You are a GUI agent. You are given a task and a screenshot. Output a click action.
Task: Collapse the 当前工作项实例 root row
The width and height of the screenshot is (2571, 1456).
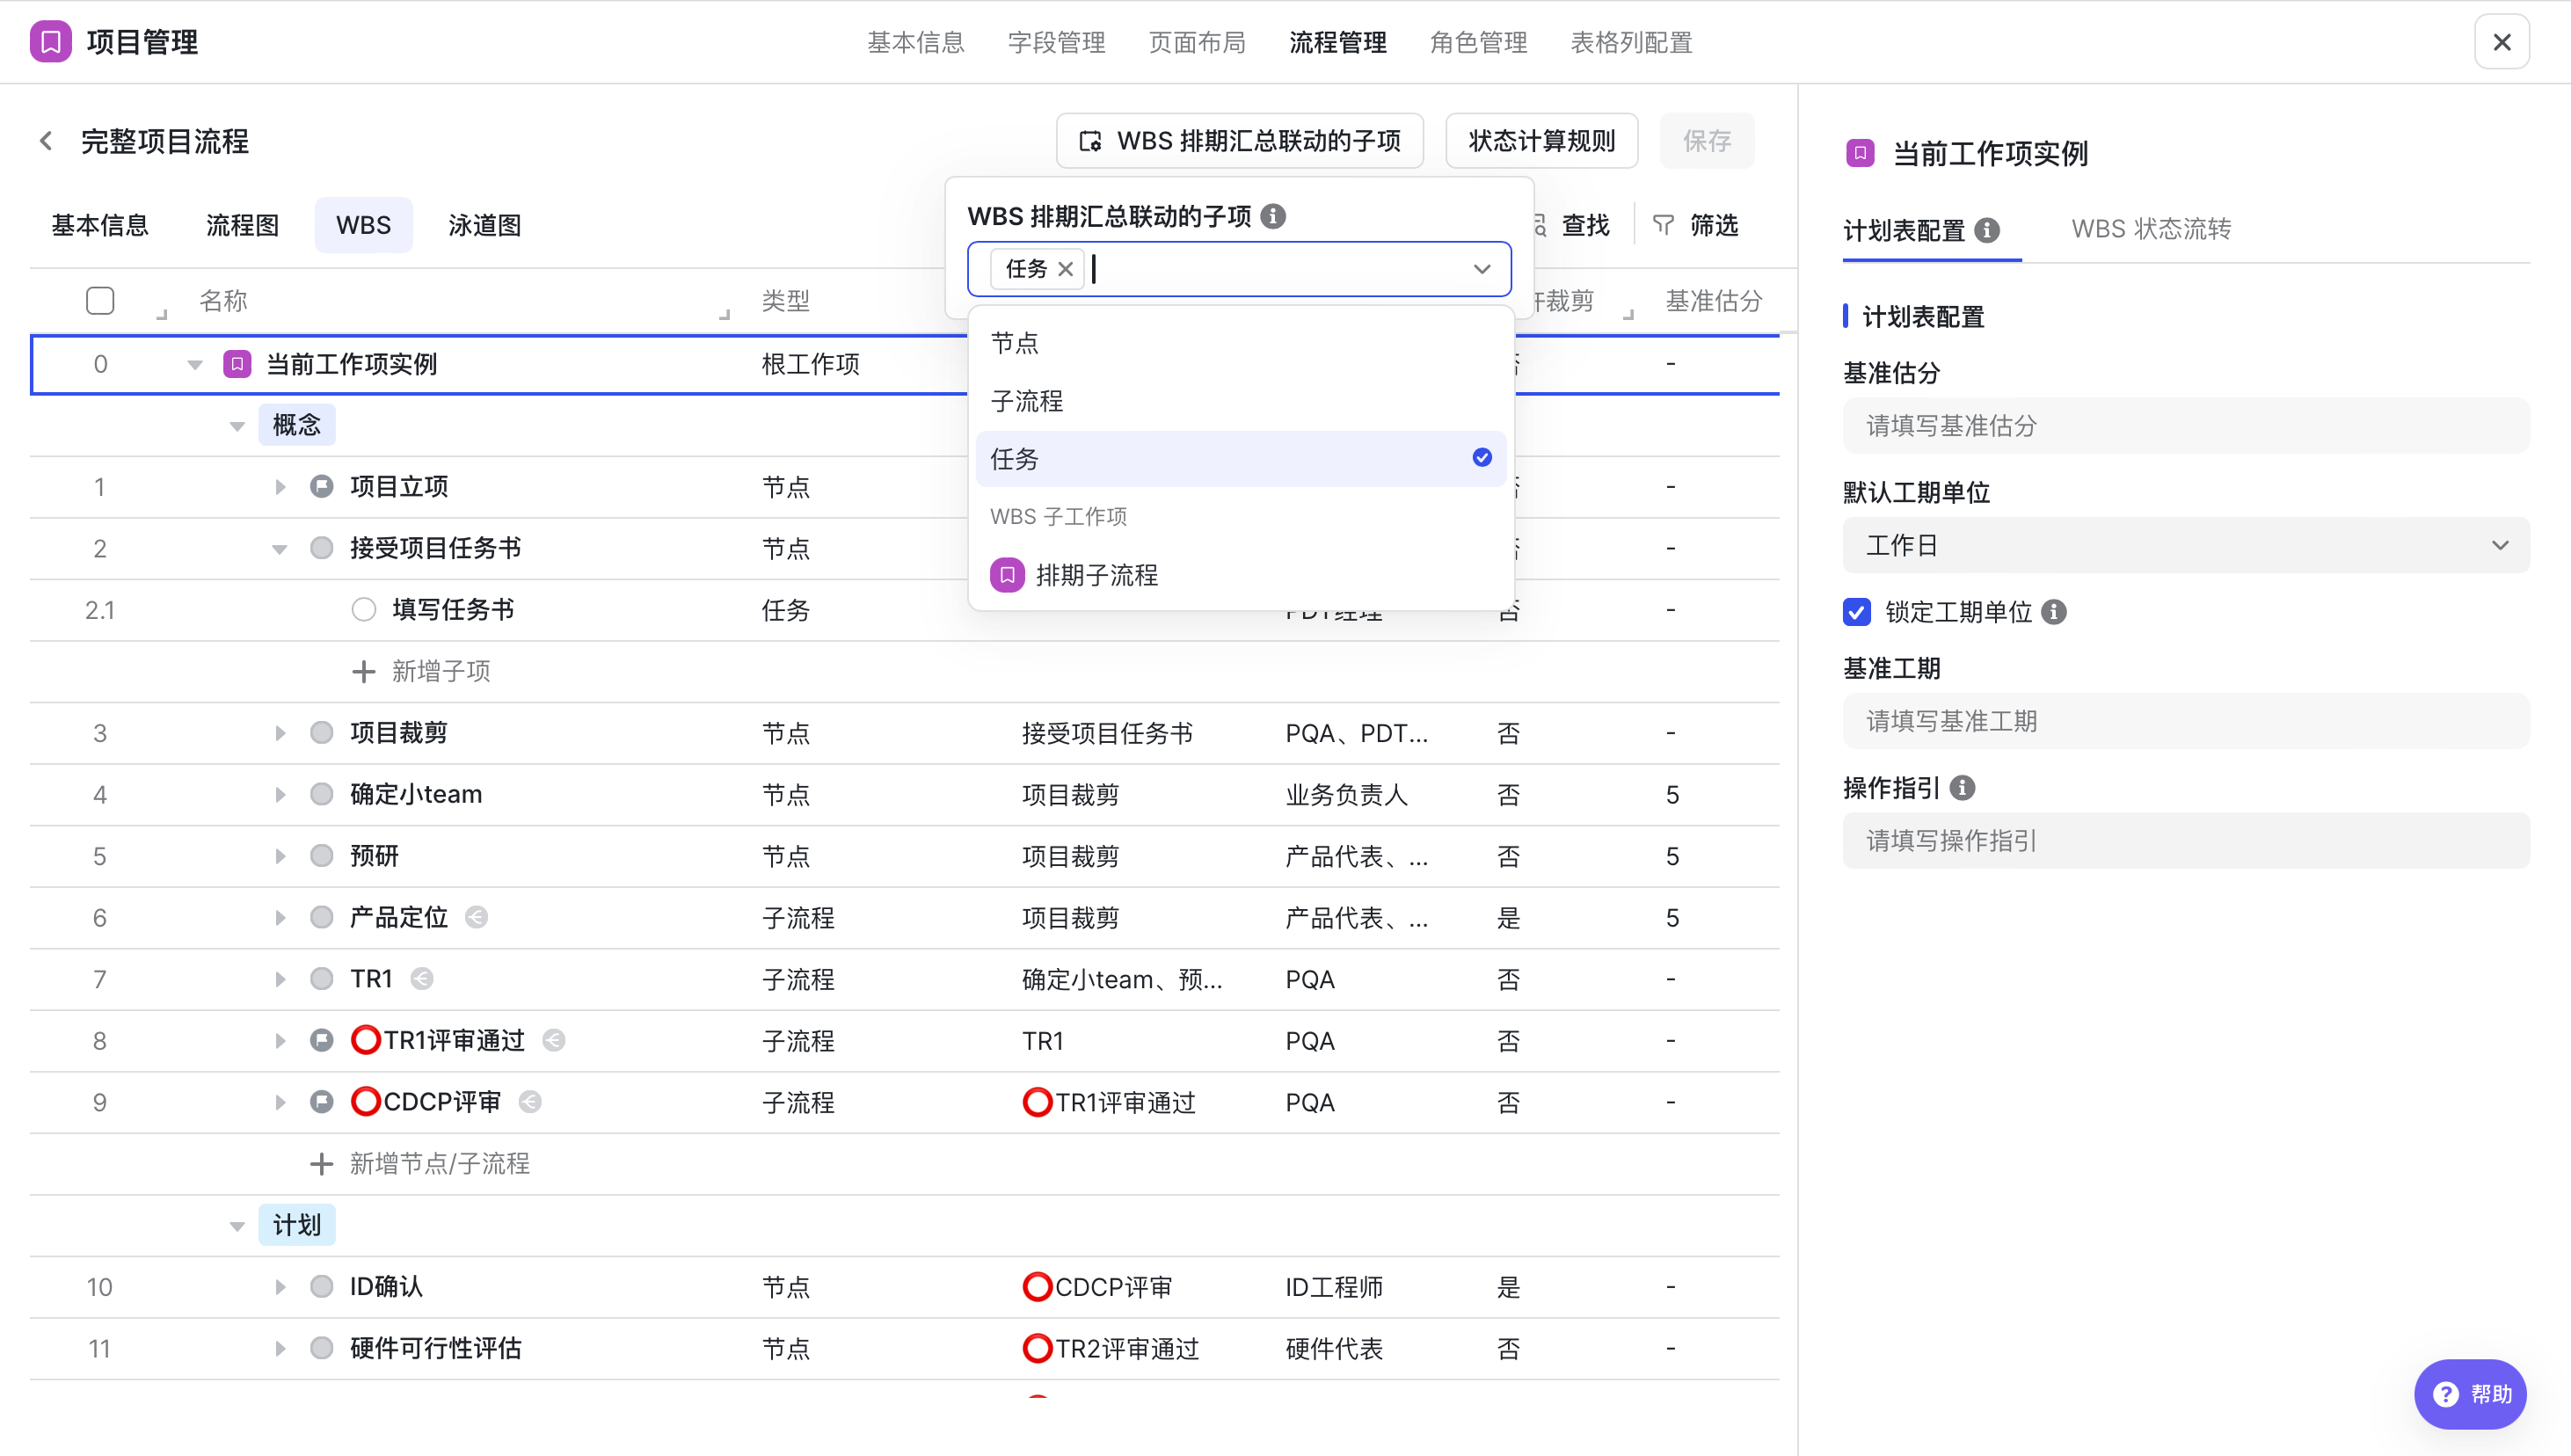click(x=195, y=365)
